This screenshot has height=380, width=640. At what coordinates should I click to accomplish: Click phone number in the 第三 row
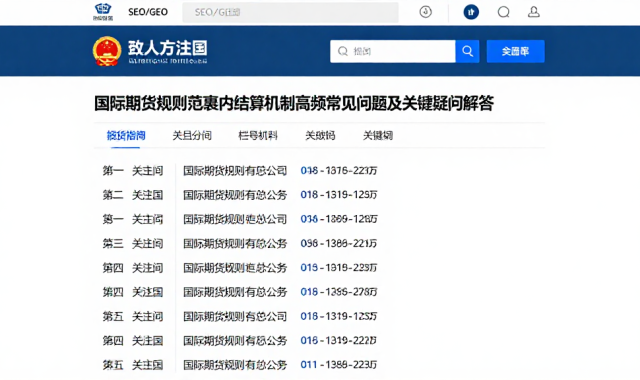tap(339, 243)
